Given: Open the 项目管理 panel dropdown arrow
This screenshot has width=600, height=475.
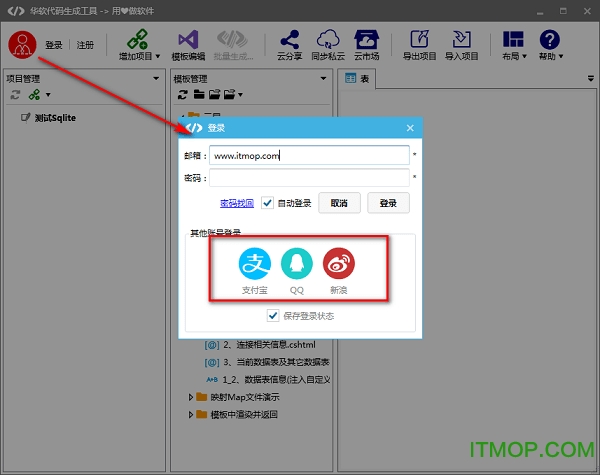Looking at the screenshot, I should click(156, 78).
